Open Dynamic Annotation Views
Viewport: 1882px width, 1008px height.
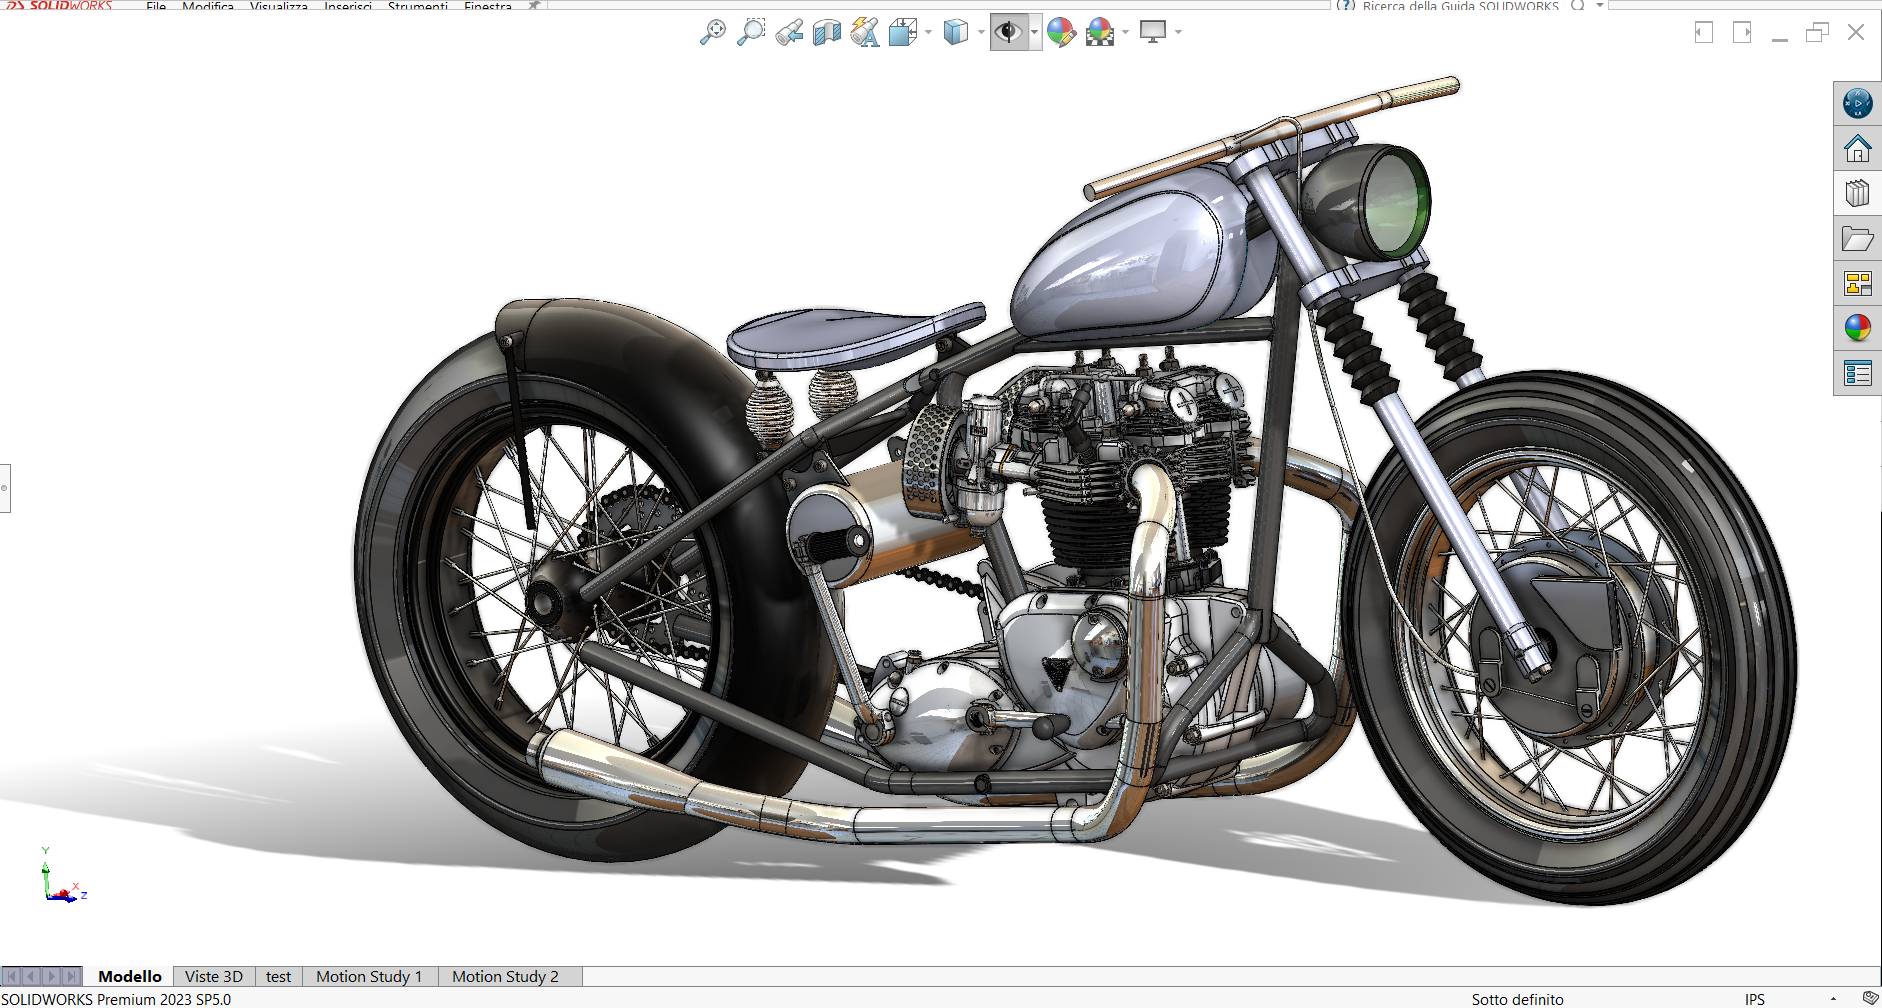(865, 32)
